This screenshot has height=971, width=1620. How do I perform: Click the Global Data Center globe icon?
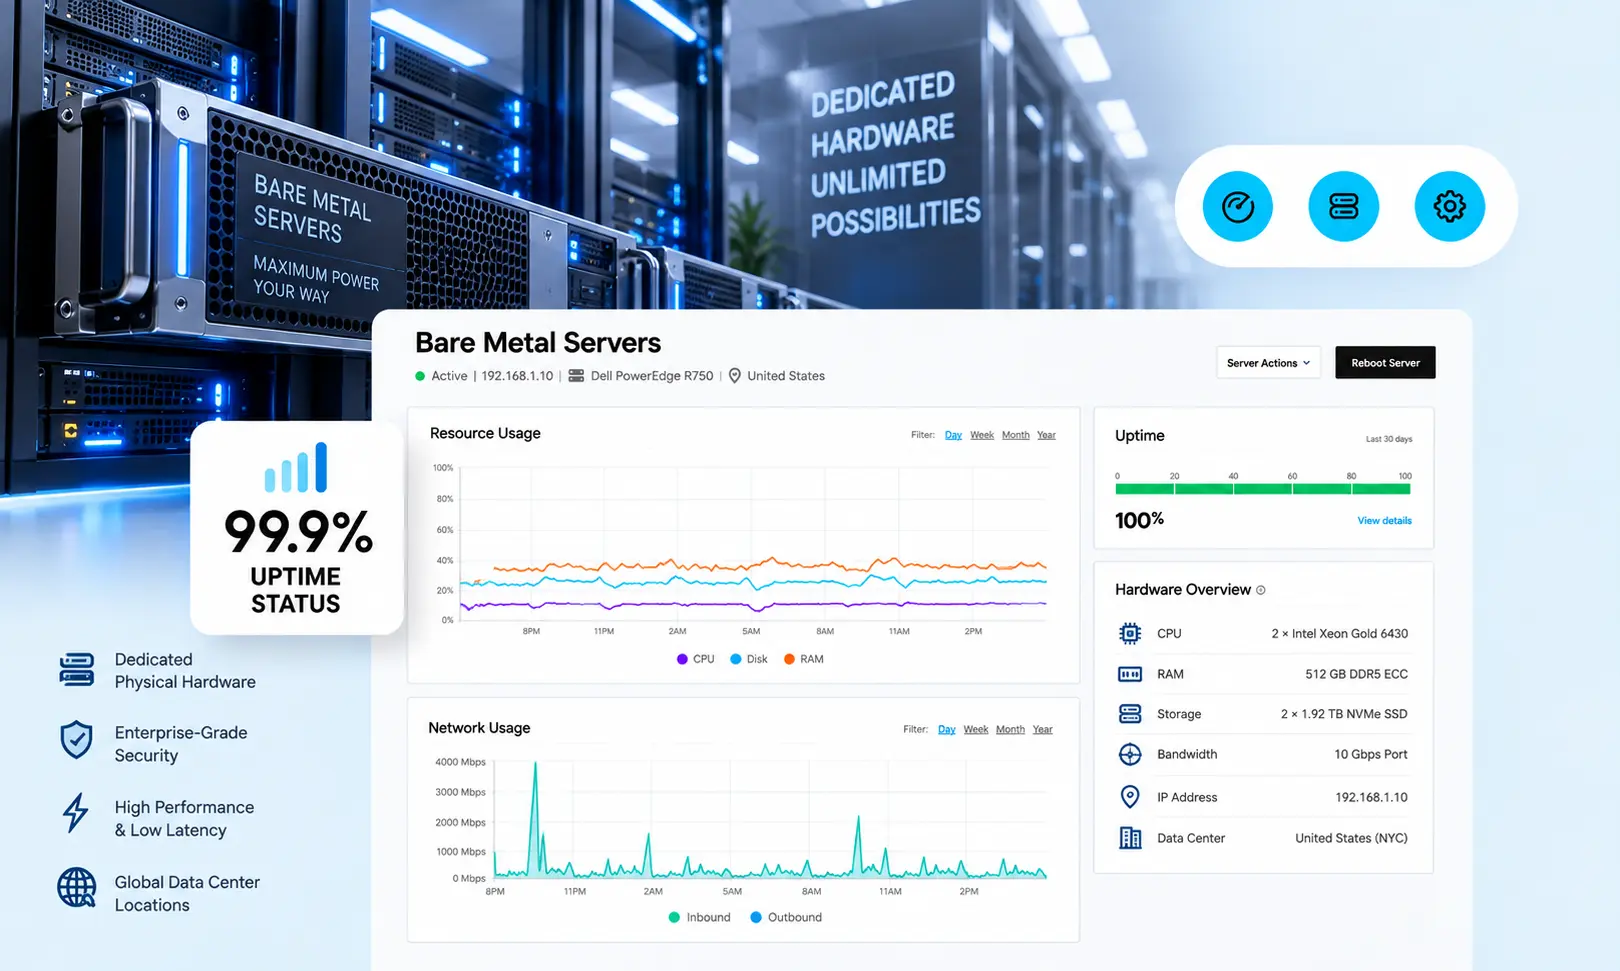tap(77, 887)
